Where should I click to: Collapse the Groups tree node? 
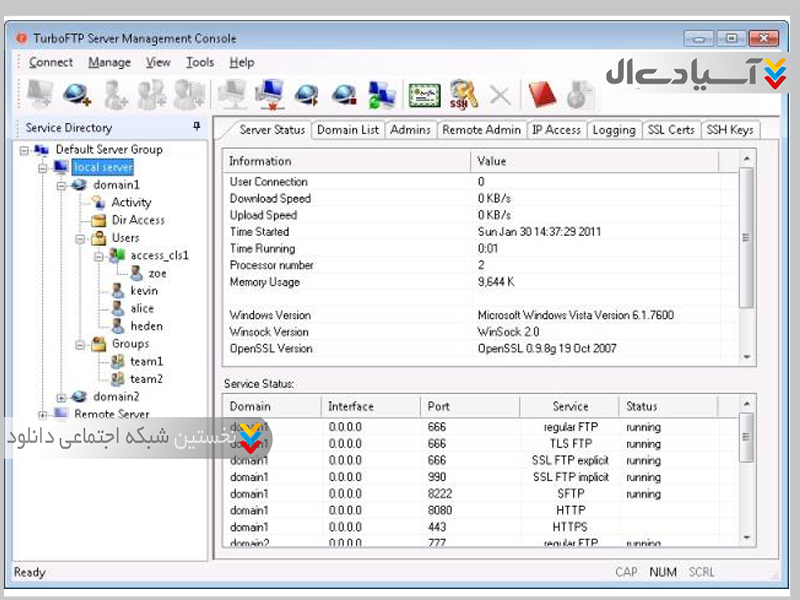[x=79, y=344]
